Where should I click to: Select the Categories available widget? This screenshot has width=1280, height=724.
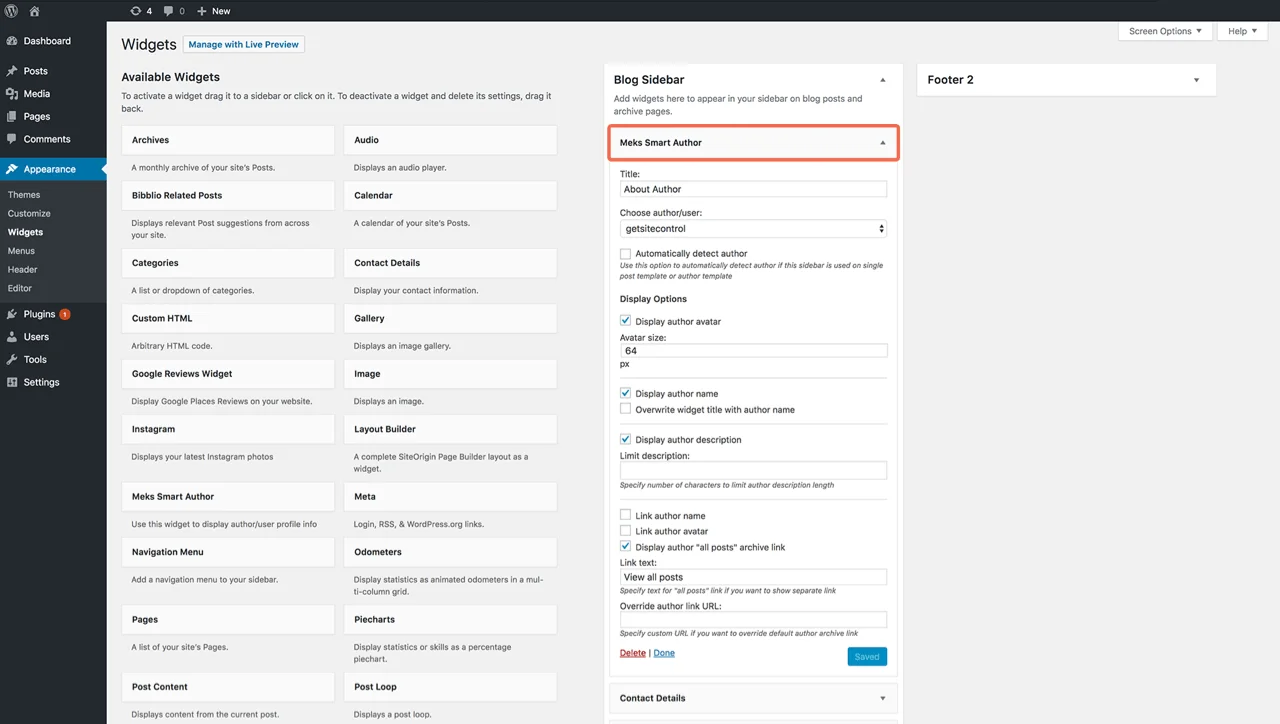click(x=228, y=263)
